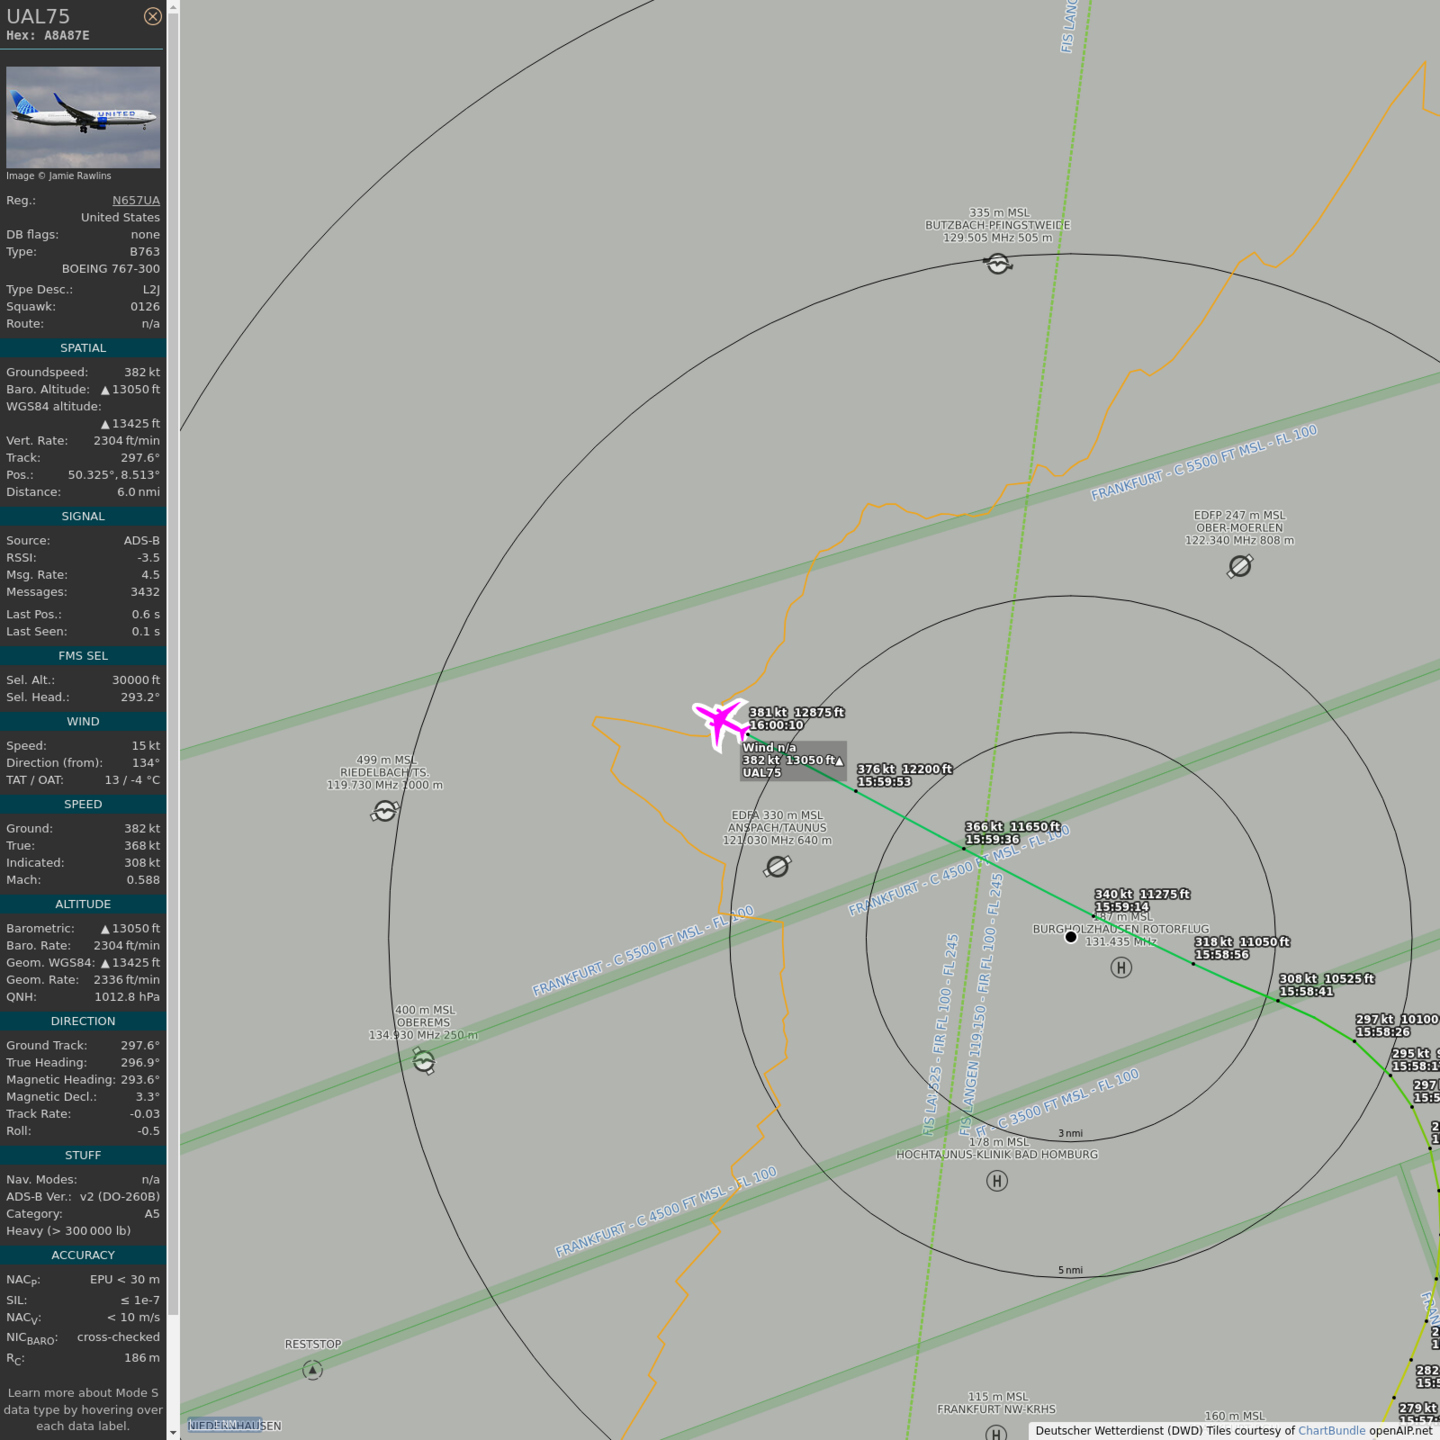Click the Butzbach-Pfingstweide glider site icon
This screenshot has height=1440, width=1440.
tap(997, 264)
